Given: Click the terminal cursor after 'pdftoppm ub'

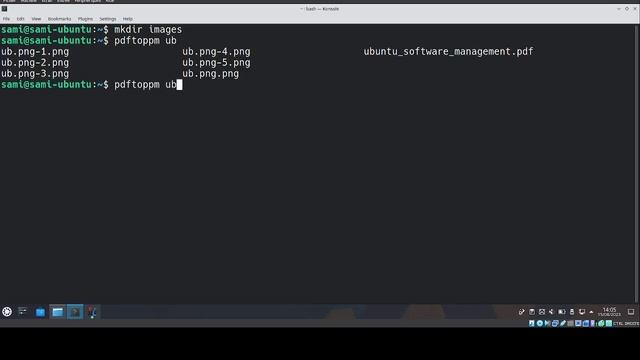Looking at the screenshot, I should click(x=180, y=84).
